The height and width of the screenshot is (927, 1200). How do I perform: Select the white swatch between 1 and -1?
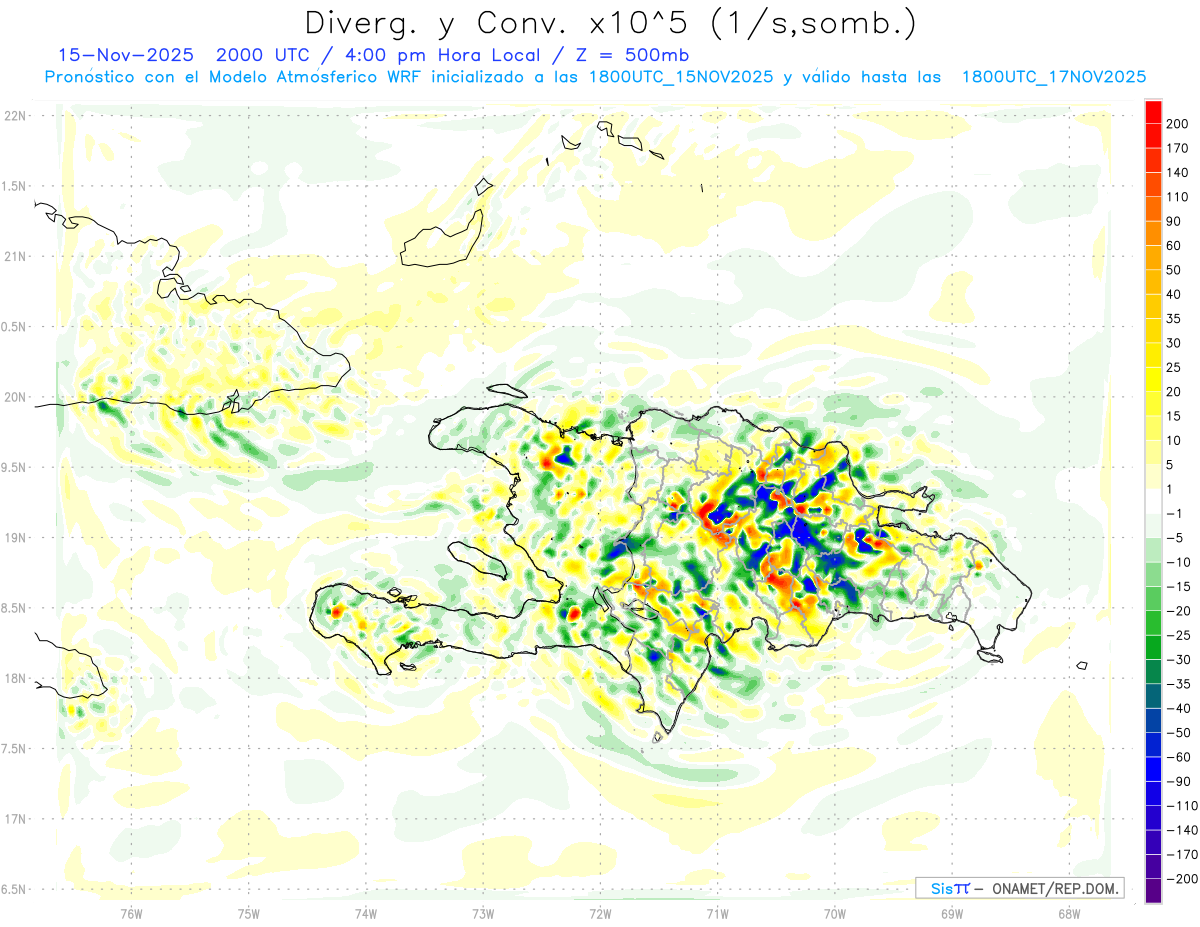point(1154,501)
